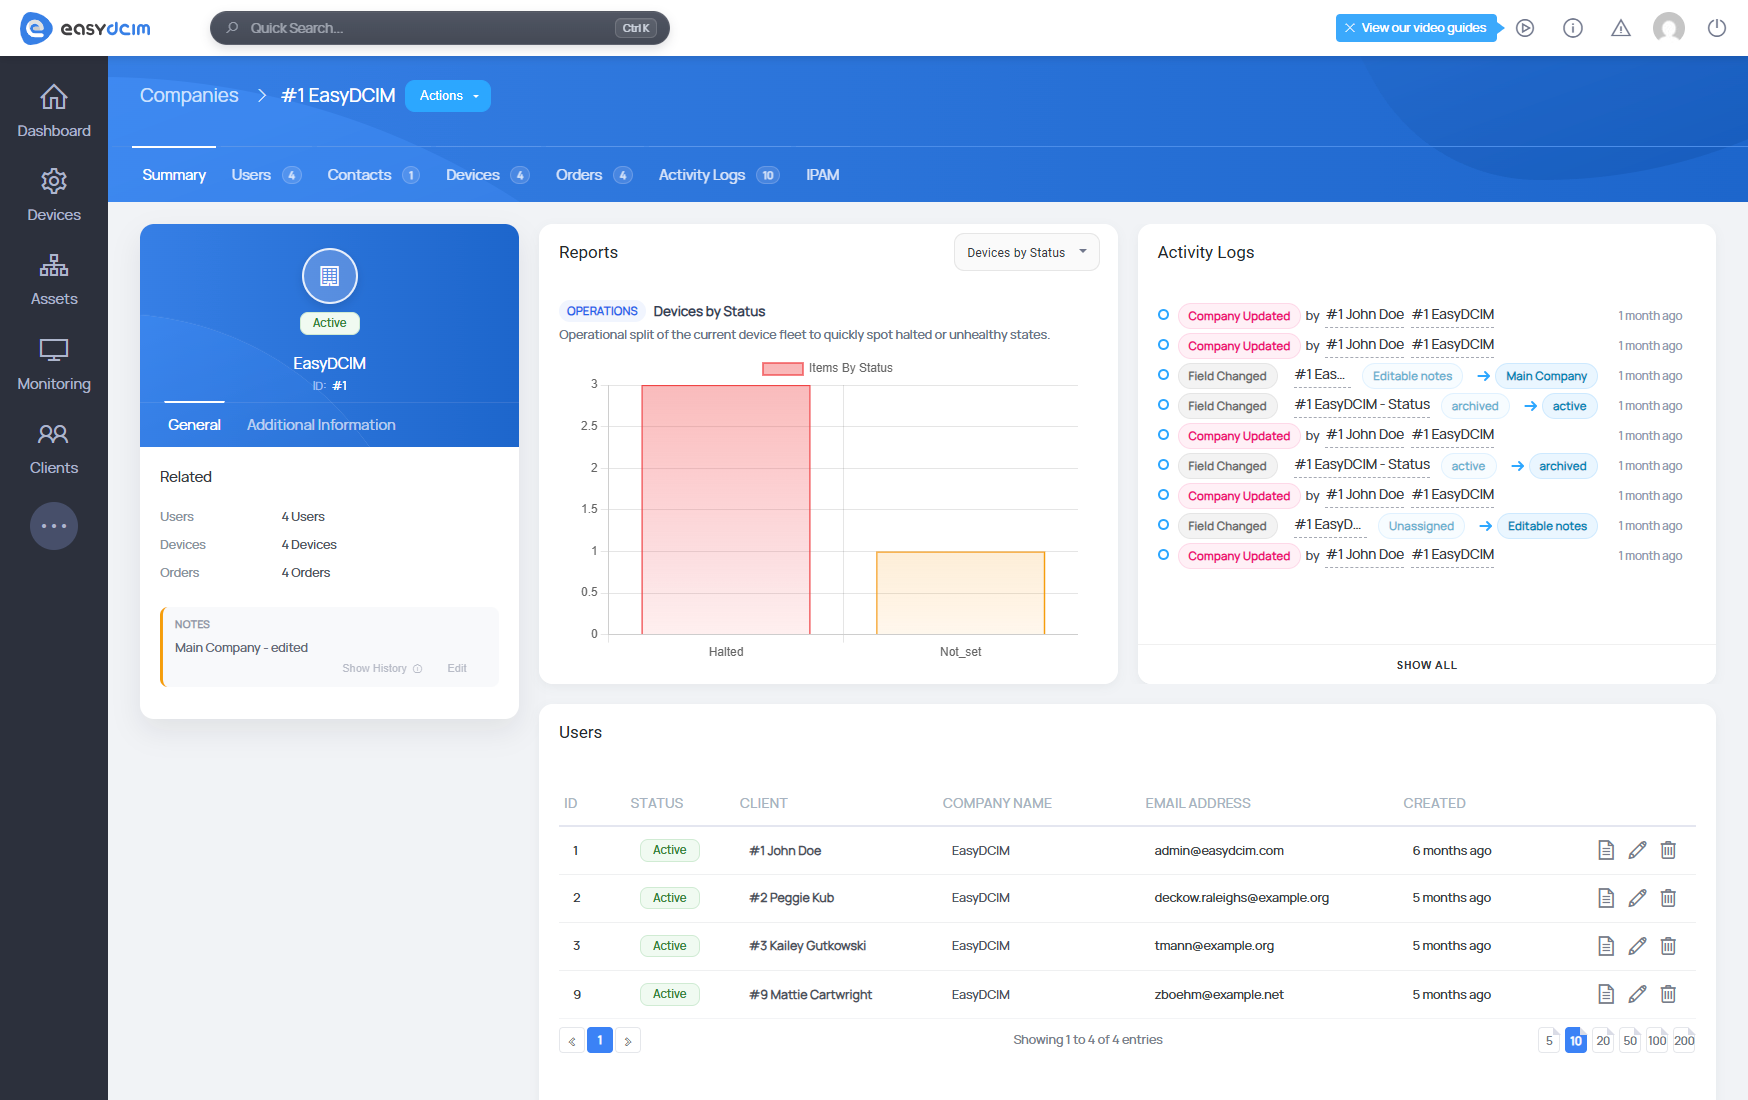Switch to the IPAM tab

pos(822,175)
